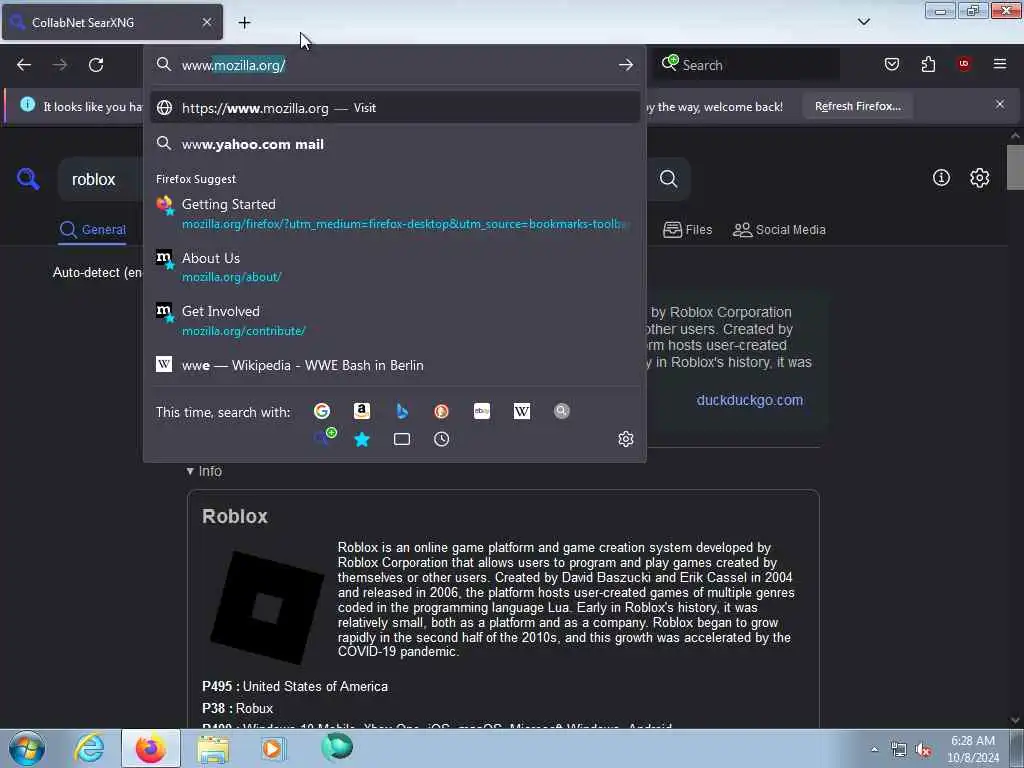Open the WWE Bash in Berlin suggestion
This screenshot has width=1024, height=768.
click(395, 365)
